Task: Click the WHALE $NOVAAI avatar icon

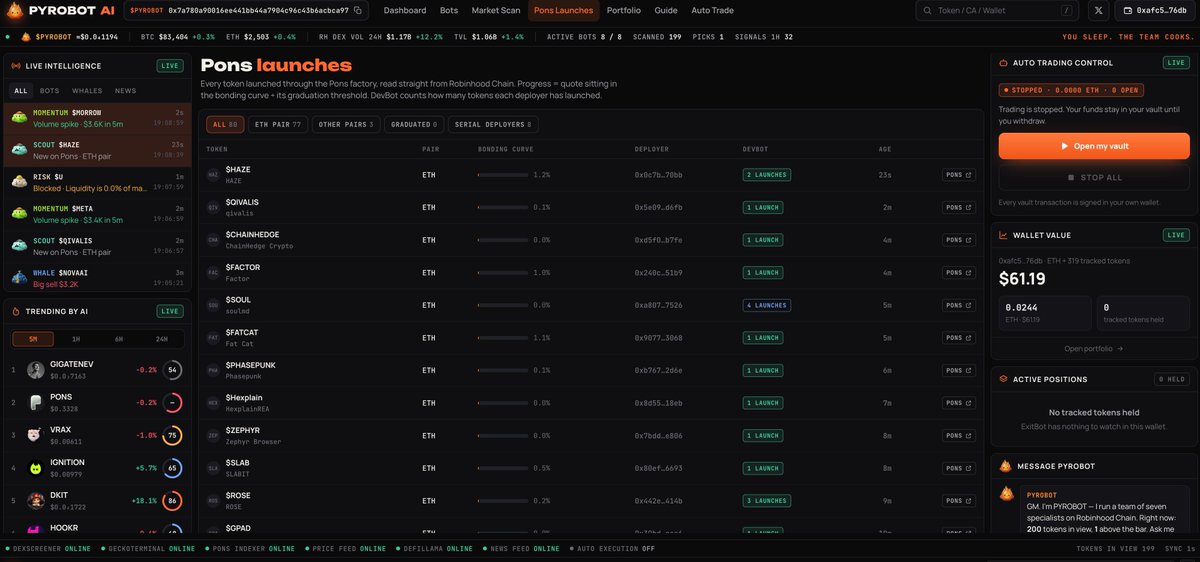Action: tap(19, 277)
